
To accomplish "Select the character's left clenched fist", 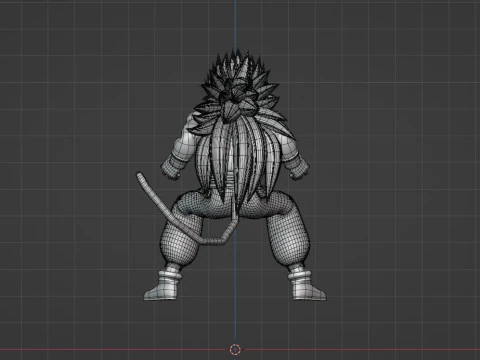I will [172, 169].
